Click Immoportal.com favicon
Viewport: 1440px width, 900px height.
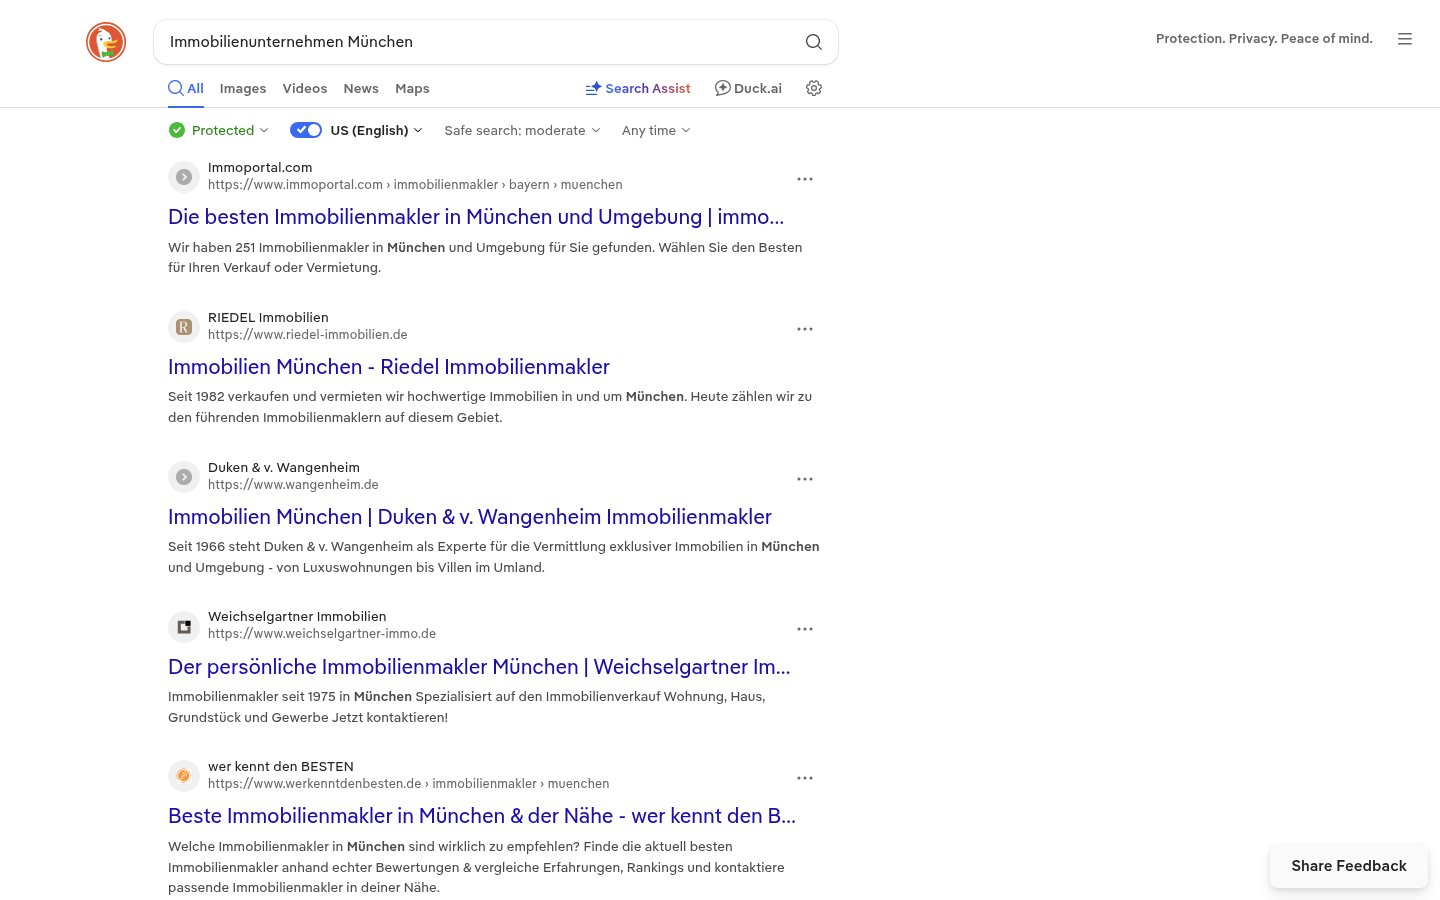184,177
